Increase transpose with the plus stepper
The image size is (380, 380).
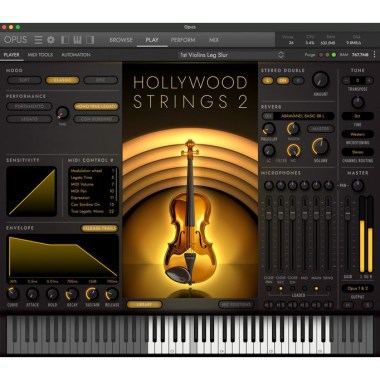pos(369,80)
